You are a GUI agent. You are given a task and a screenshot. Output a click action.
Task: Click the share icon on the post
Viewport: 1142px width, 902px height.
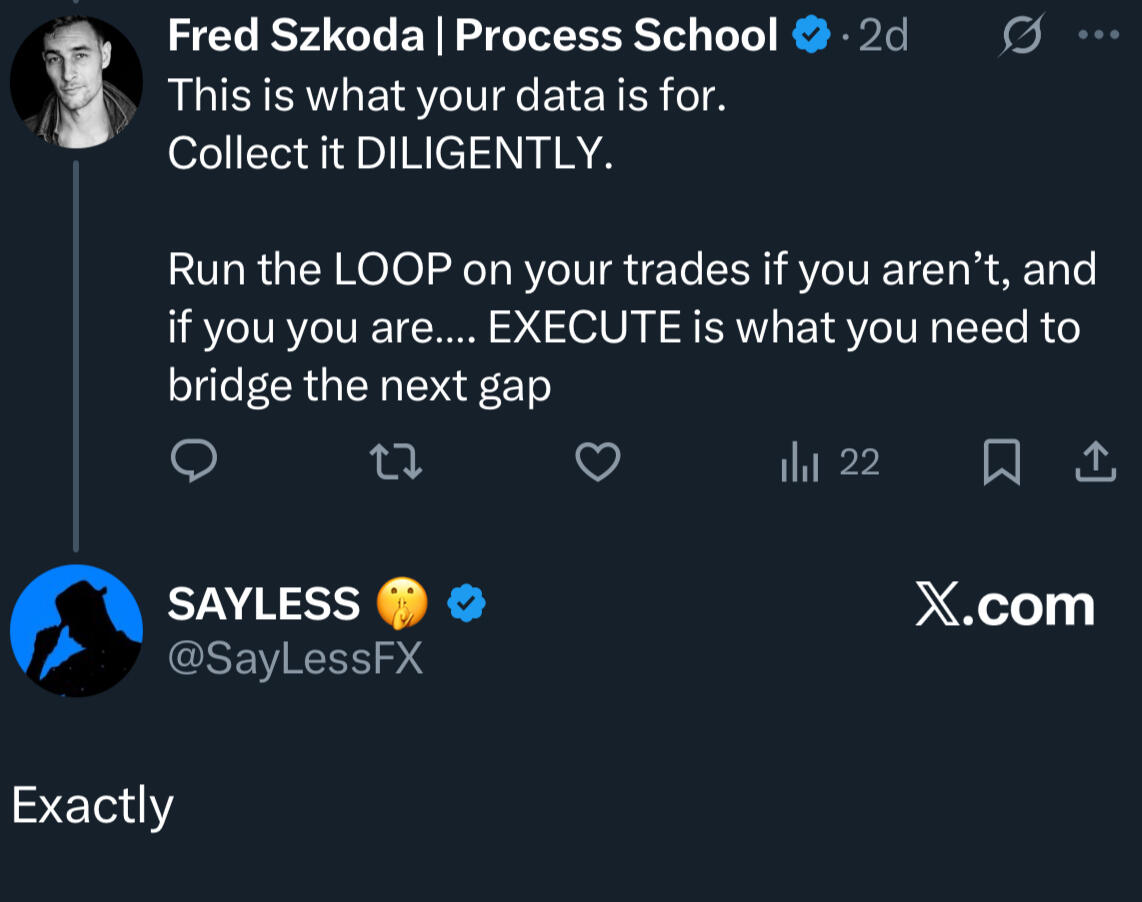(x=1095, y=463)
